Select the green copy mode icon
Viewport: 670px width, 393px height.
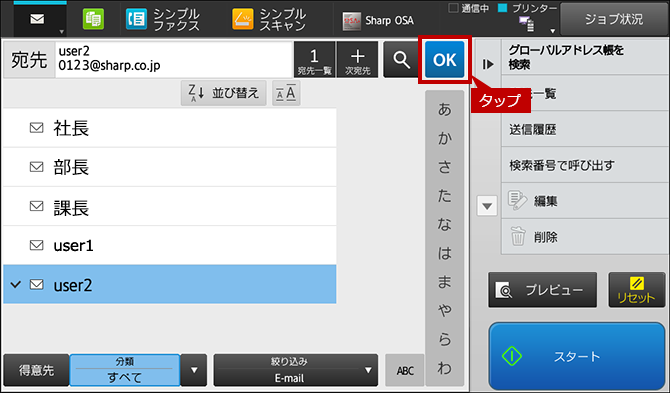point(93,20)
